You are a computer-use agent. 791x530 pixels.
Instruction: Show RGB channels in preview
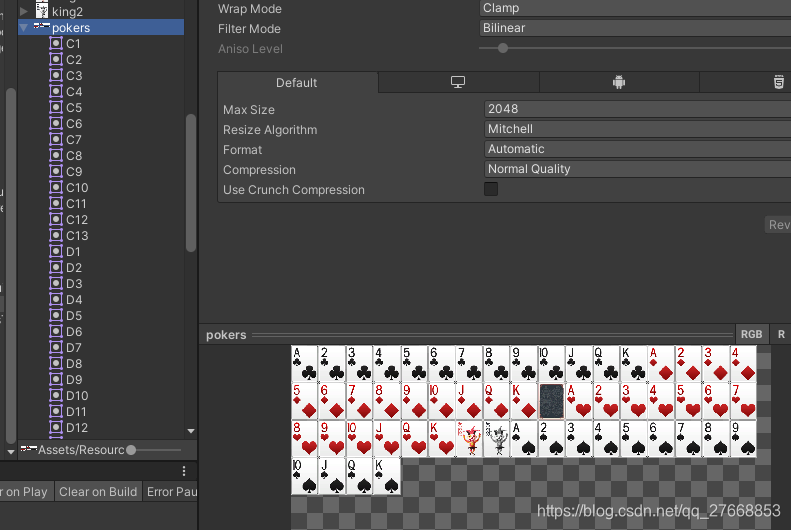[x=751, y=334]
